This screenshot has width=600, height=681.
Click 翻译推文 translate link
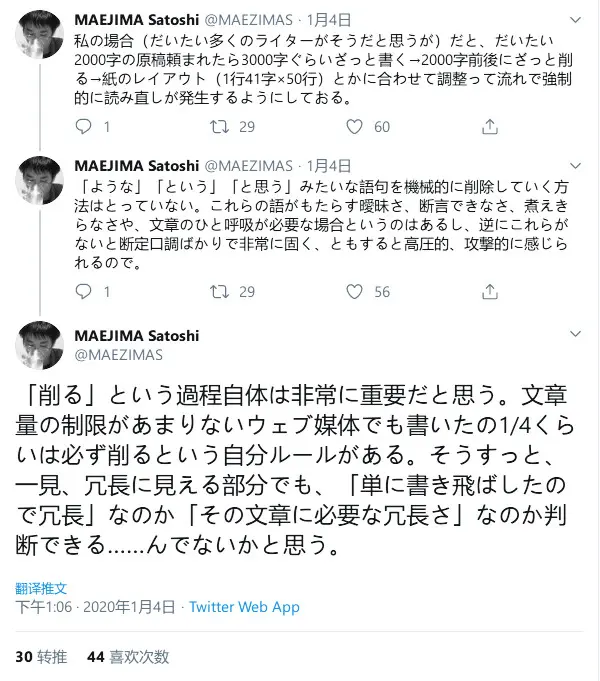tap(41, 588)
